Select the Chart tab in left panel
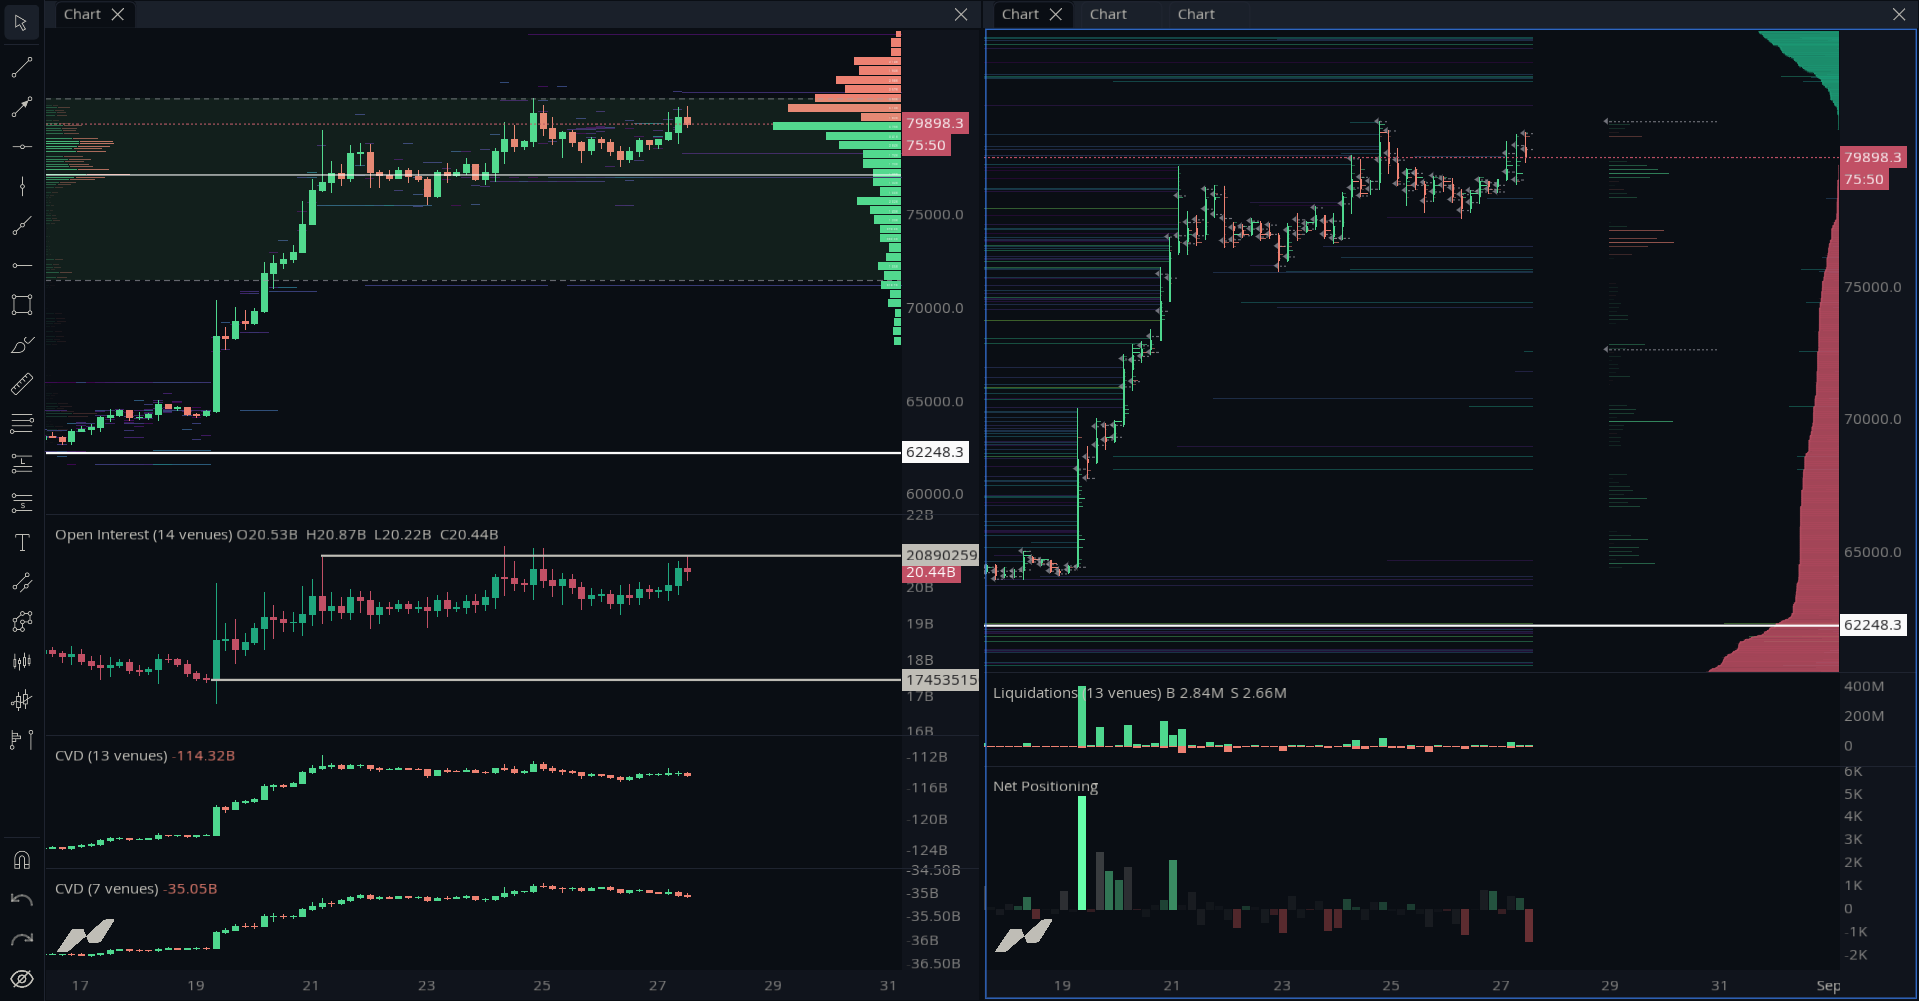Viewport: 1919px width, 1001px height. [82, 14]
